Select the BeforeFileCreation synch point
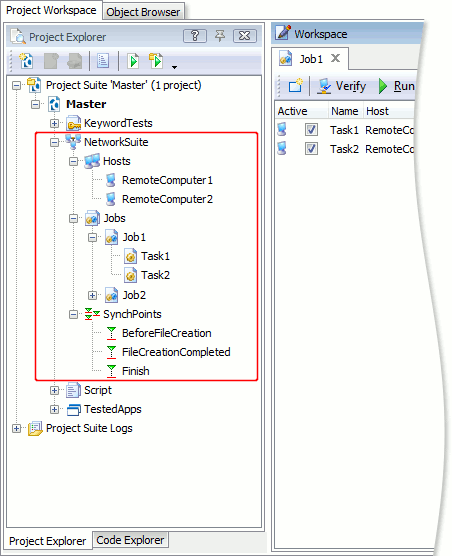Image resolution: width=452 pixels, height=556 pixels. pyautogui.click(x=167, y=333)
